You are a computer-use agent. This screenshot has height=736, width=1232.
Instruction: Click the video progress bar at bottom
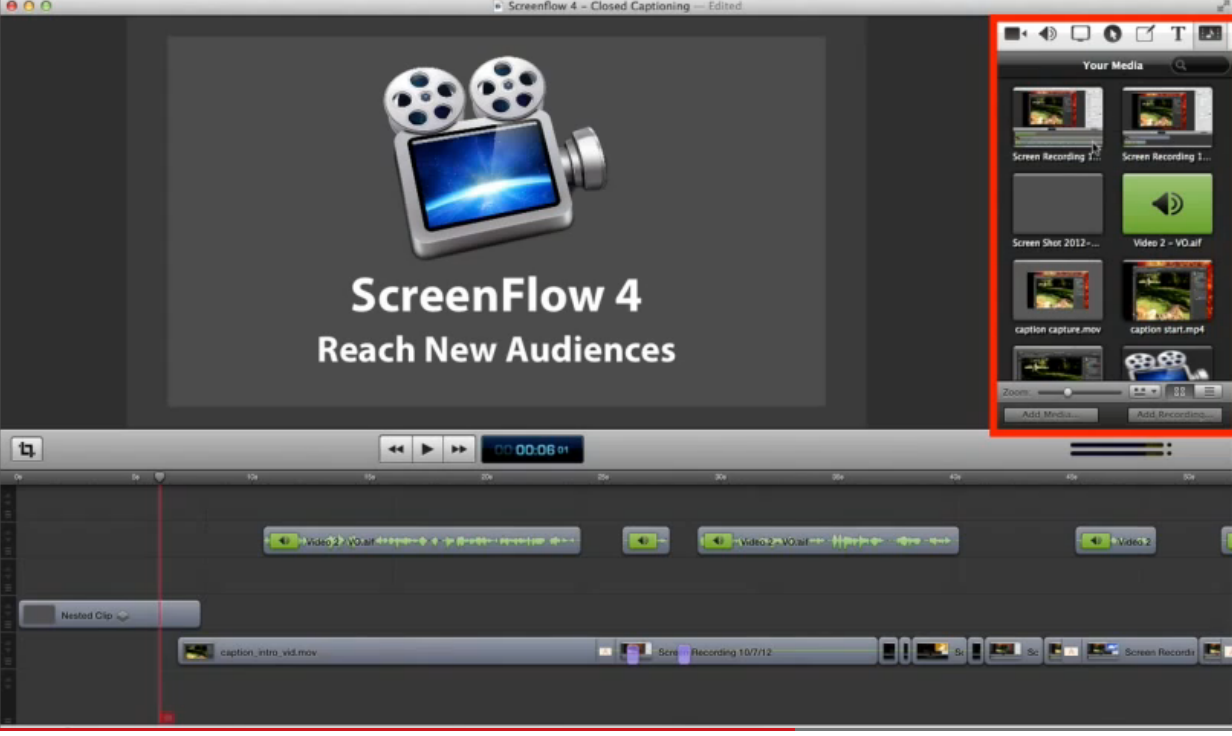[616, 729]
